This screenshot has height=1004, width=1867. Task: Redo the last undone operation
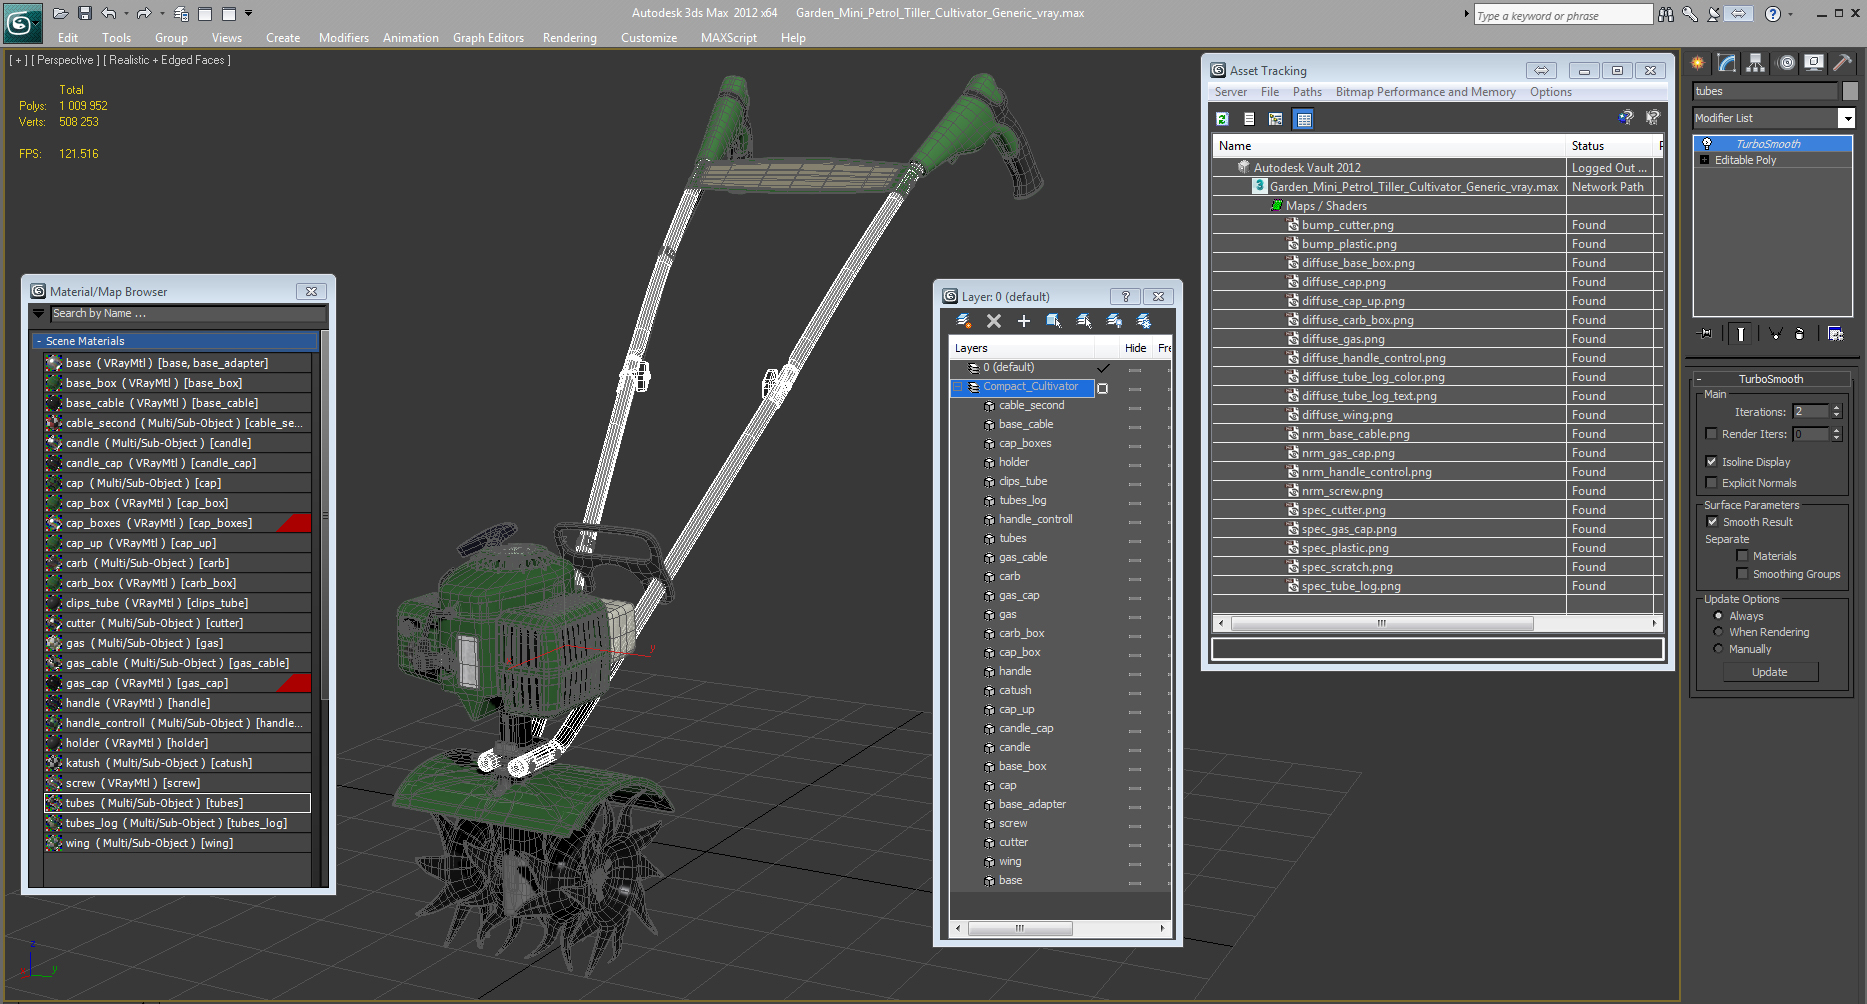point(144,13)
